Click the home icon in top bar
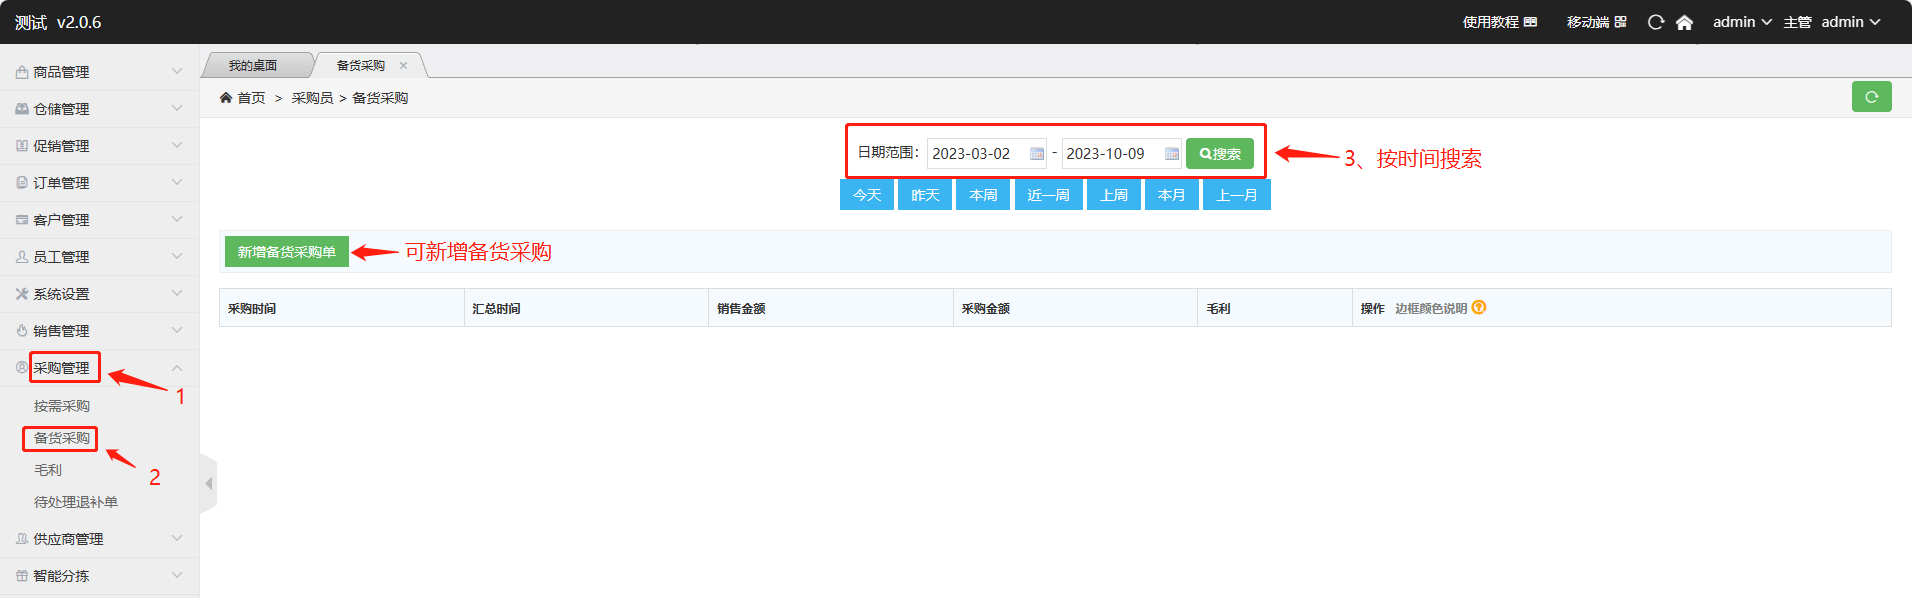The width and height of the screenshot is (1912, 598). pos(1684,22)
